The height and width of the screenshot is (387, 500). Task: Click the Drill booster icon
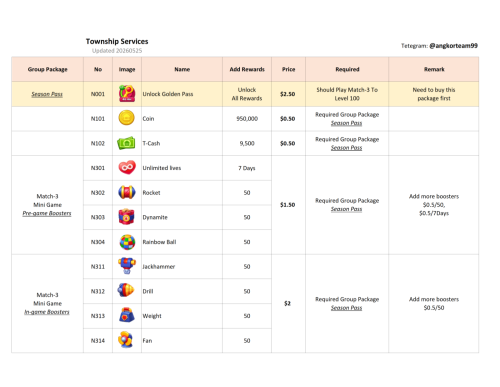coord(126,290)
